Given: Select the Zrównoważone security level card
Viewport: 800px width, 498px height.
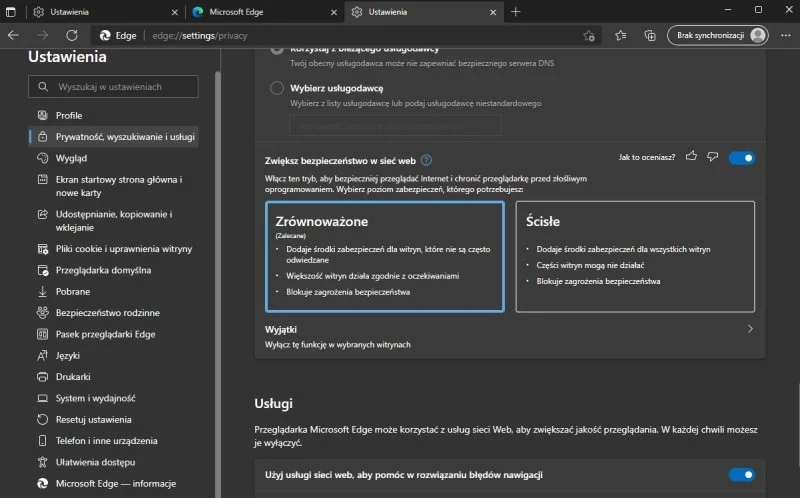Looking at the screenshot, I should (385, 256).
